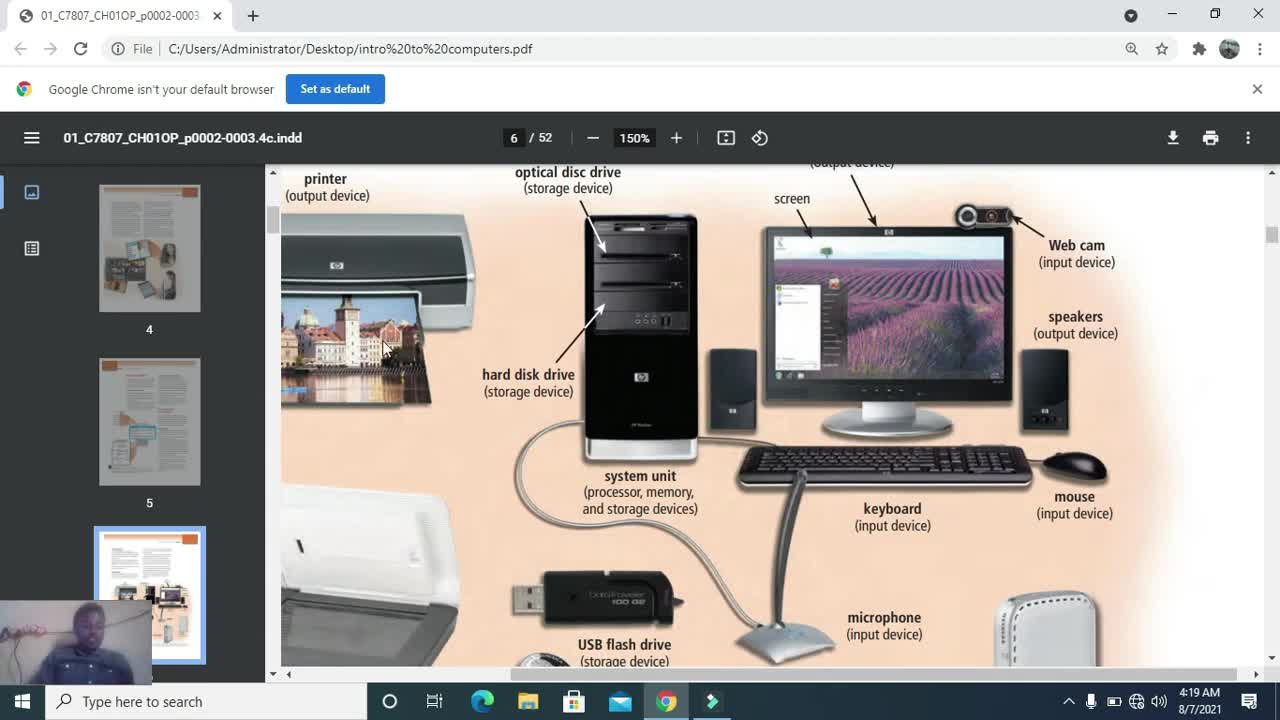Select page 4 thumbnail in sidebar
Viewport: 1280px width, 720px height.
150,248
